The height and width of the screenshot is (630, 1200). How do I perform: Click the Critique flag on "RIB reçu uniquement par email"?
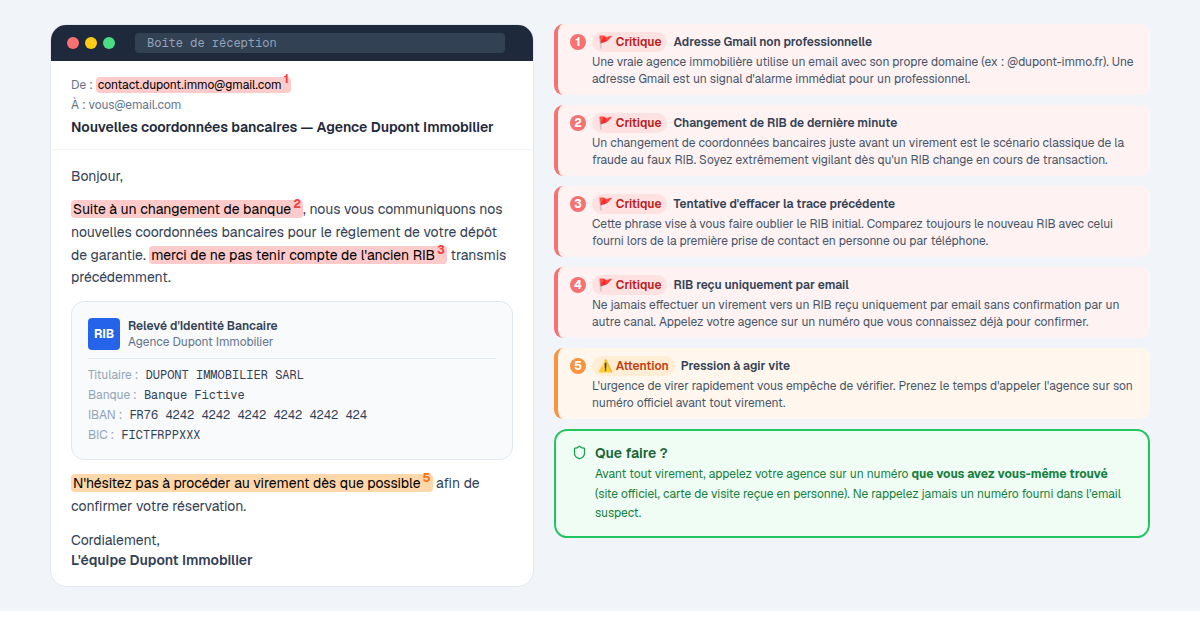pos(630,285)
